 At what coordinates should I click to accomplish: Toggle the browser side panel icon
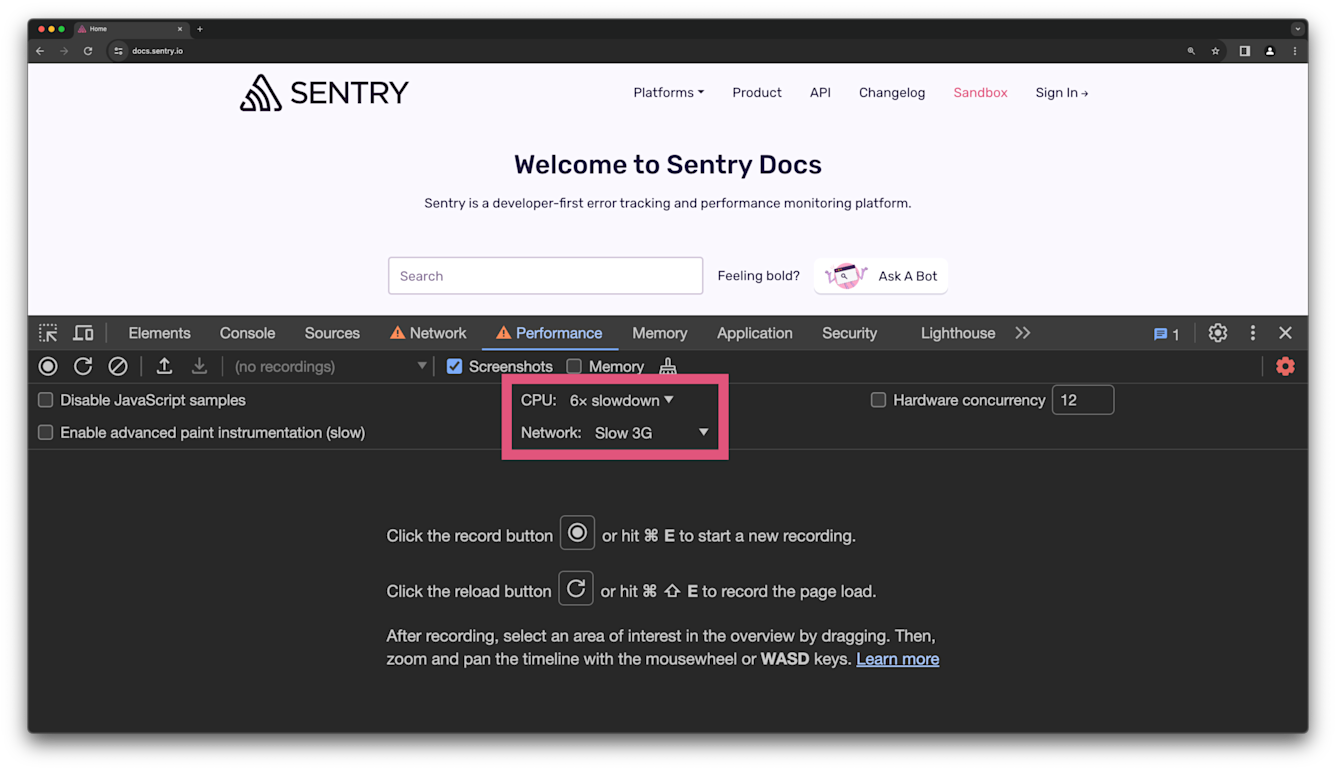point(1245,51)
